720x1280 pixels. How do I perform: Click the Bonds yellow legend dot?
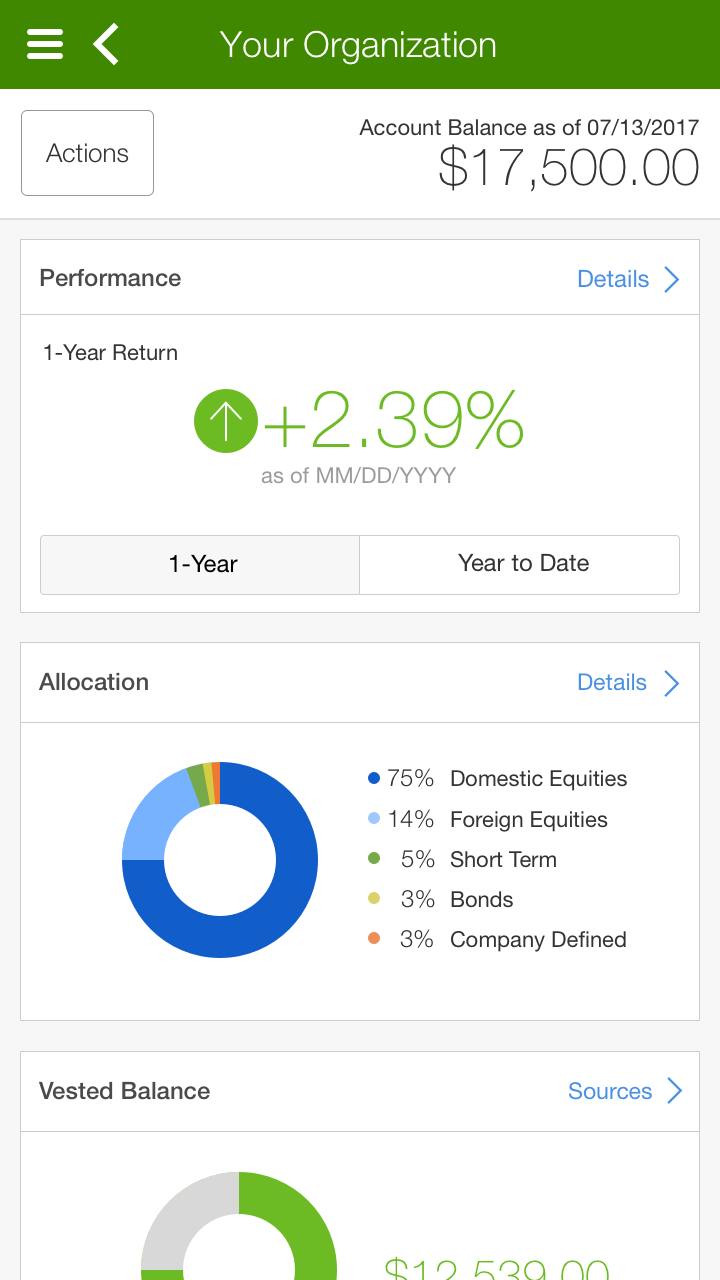pos(374,899)
